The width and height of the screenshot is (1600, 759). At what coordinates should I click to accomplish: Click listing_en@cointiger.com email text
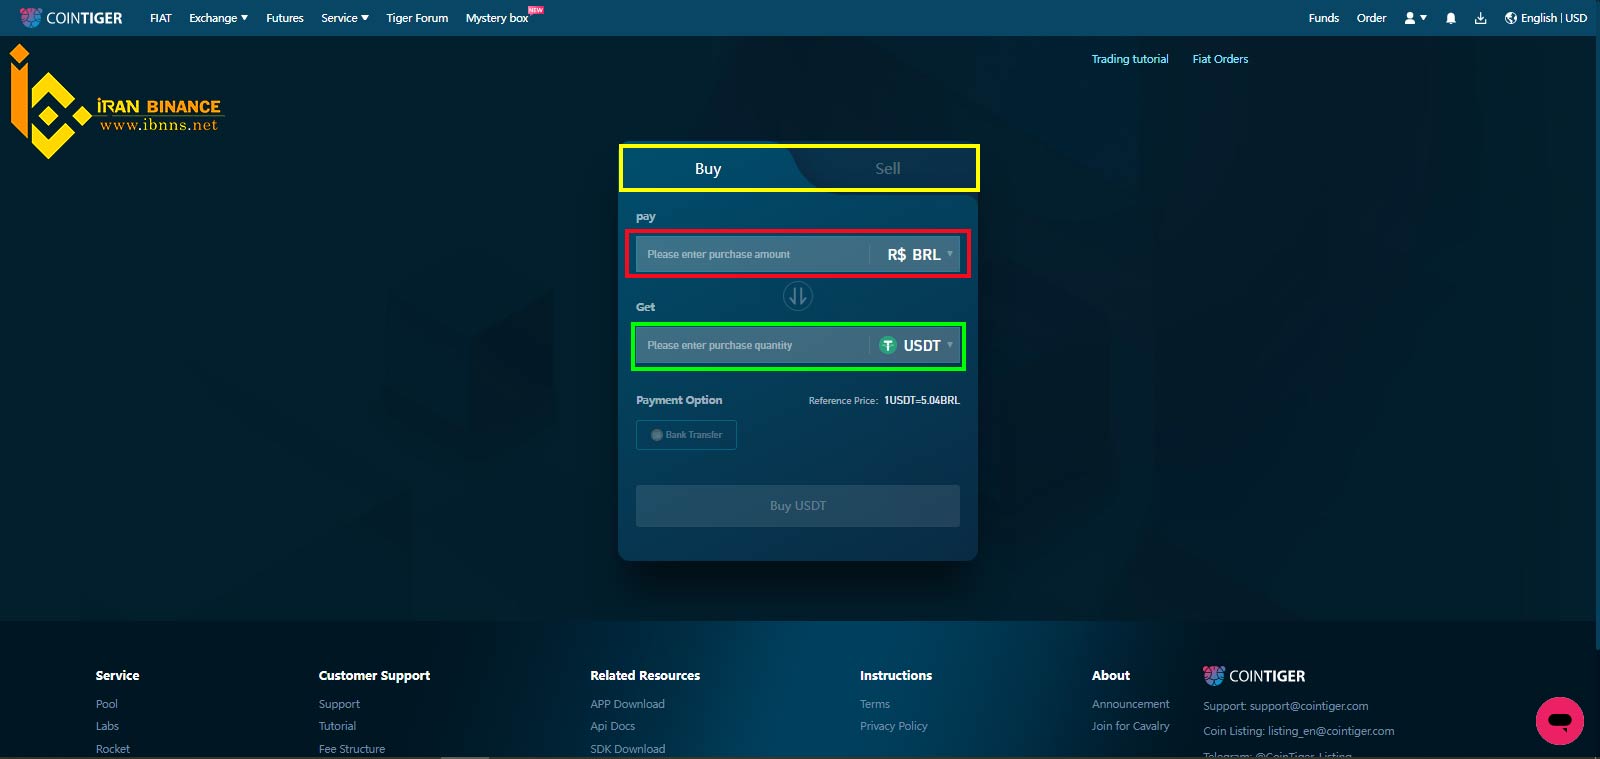pos(1331,731)
